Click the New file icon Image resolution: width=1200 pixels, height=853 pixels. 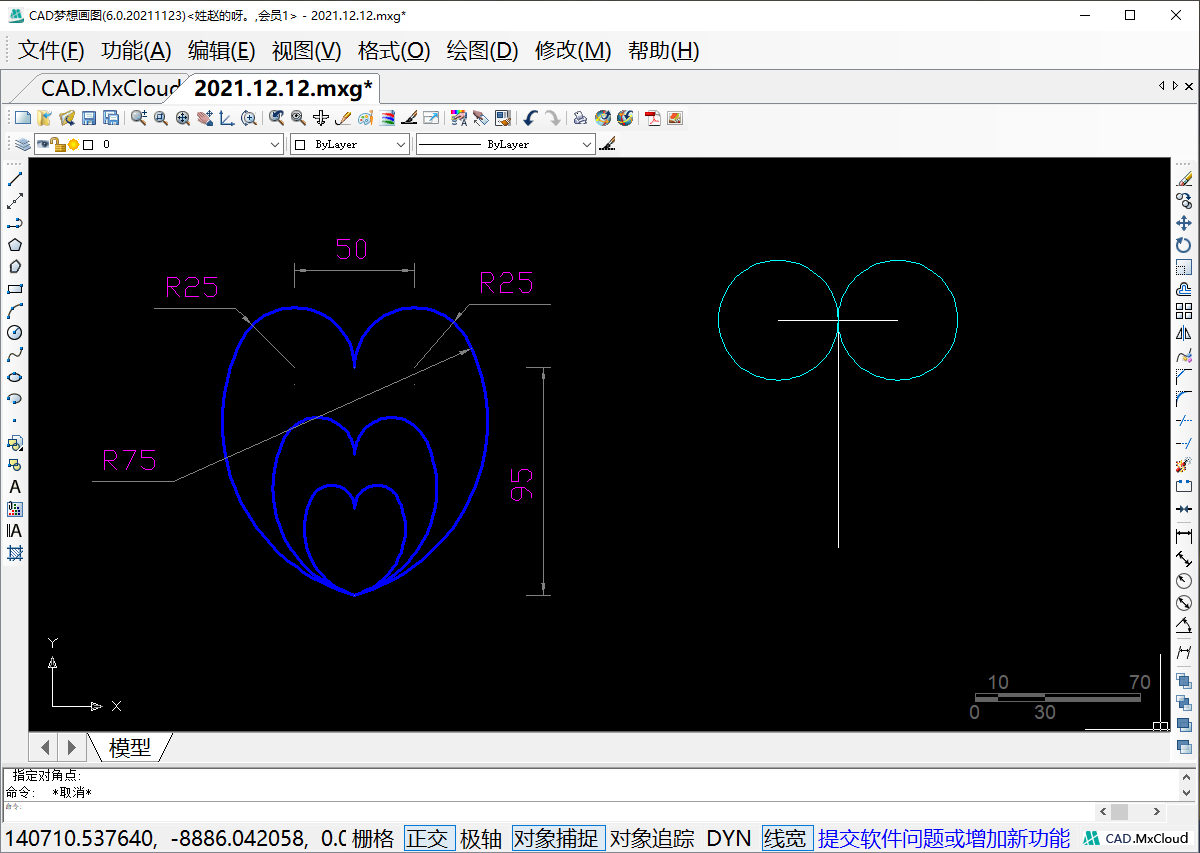22,118
